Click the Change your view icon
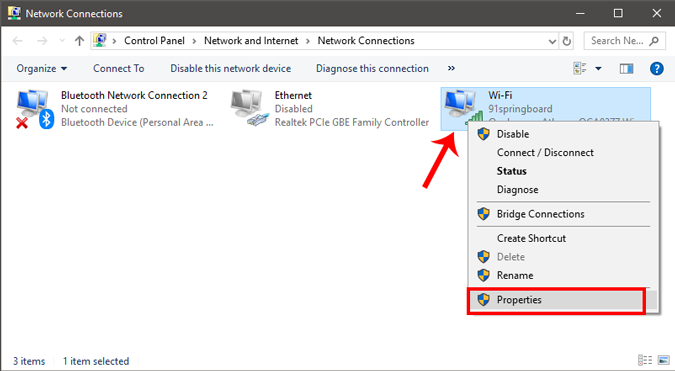 pos(579,68)
